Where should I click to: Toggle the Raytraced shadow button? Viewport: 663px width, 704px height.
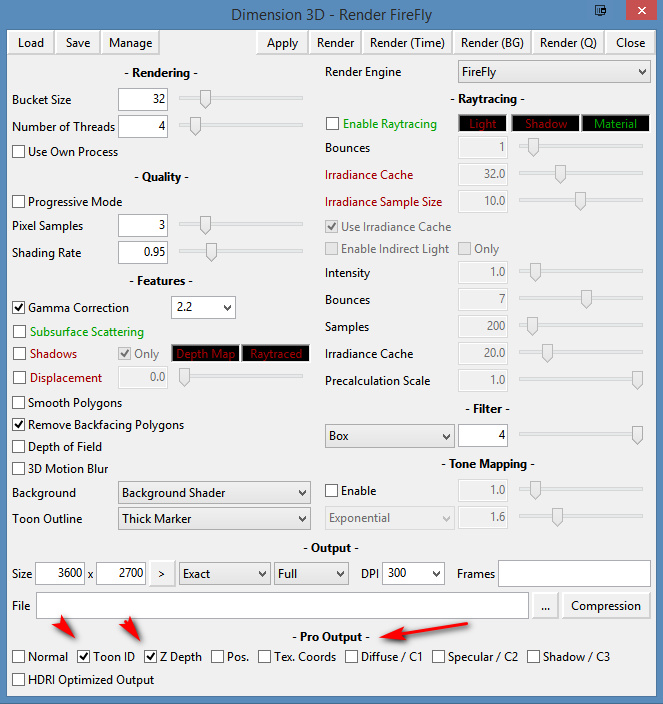(275, 353)
